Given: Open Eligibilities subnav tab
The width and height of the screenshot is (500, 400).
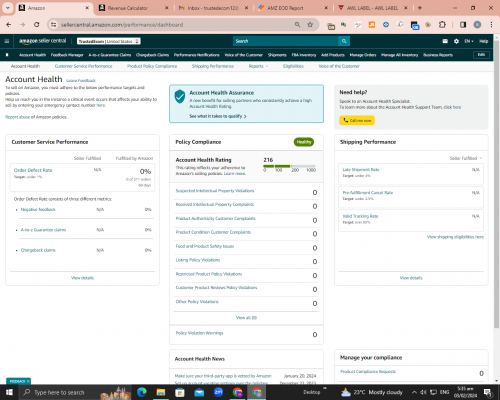Looking at the screenshot, I should point(293,66).
